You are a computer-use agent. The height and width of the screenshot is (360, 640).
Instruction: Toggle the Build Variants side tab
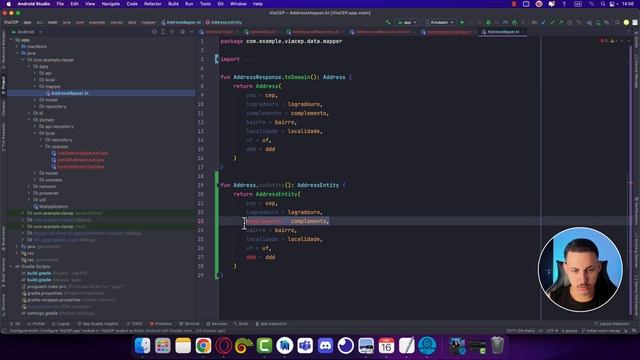point(3,271)
